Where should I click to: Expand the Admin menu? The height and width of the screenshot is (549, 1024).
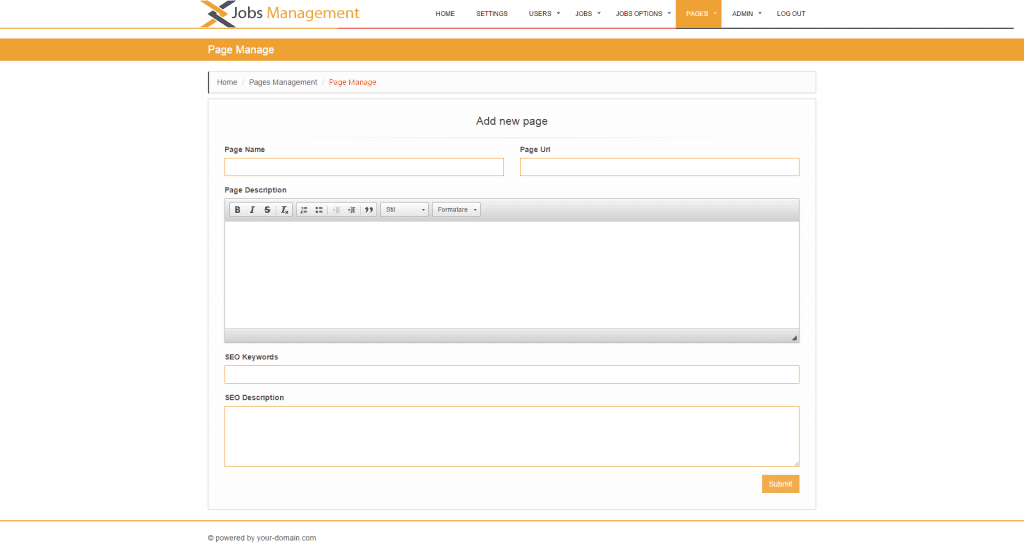[746, 14]
